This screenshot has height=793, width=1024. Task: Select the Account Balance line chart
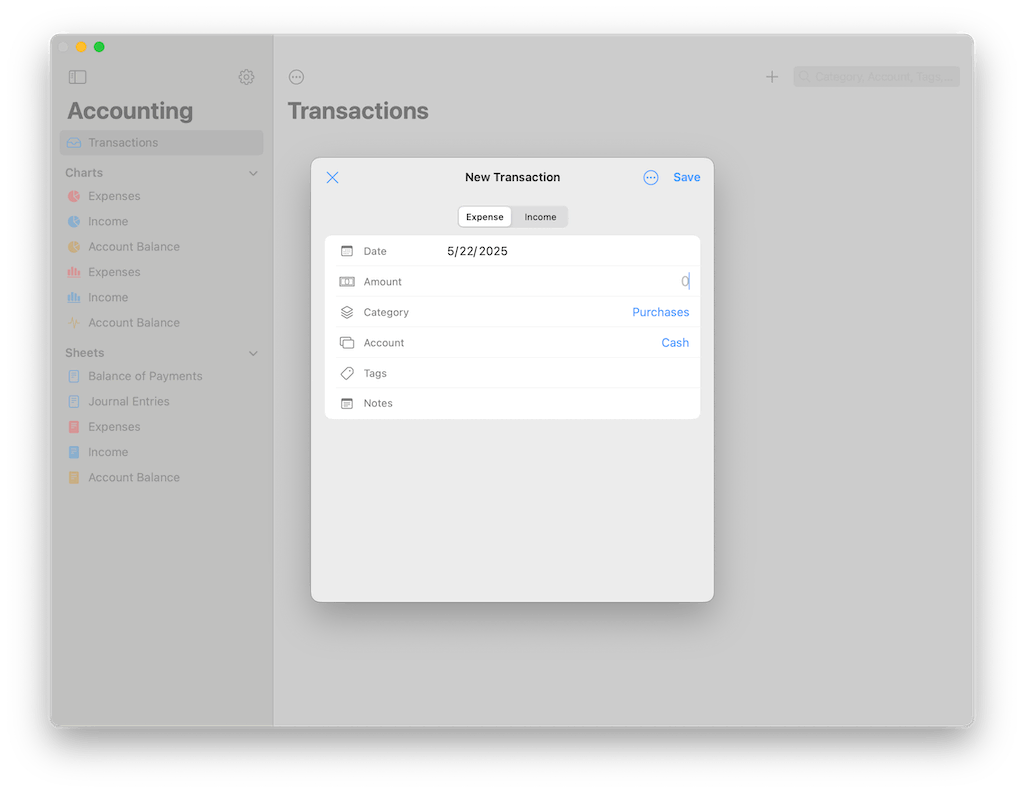(134, 322)
